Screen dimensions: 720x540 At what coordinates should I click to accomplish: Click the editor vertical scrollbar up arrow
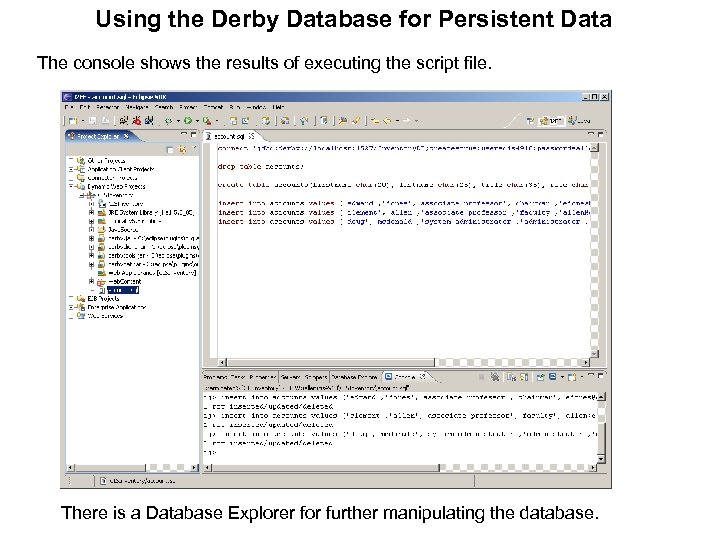coord(594,148)
